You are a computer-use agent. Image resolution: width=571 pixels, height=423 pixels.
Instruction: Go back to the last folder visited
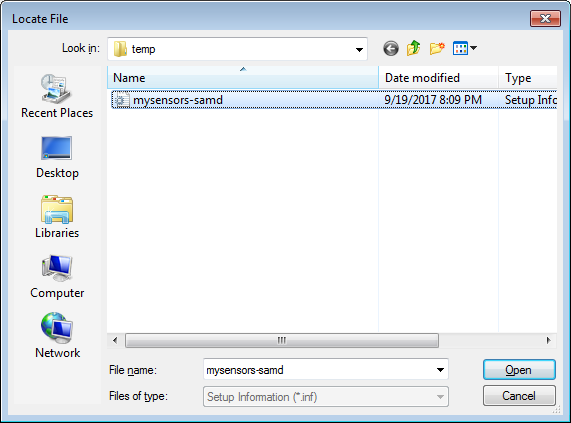[x=391, y=48]
